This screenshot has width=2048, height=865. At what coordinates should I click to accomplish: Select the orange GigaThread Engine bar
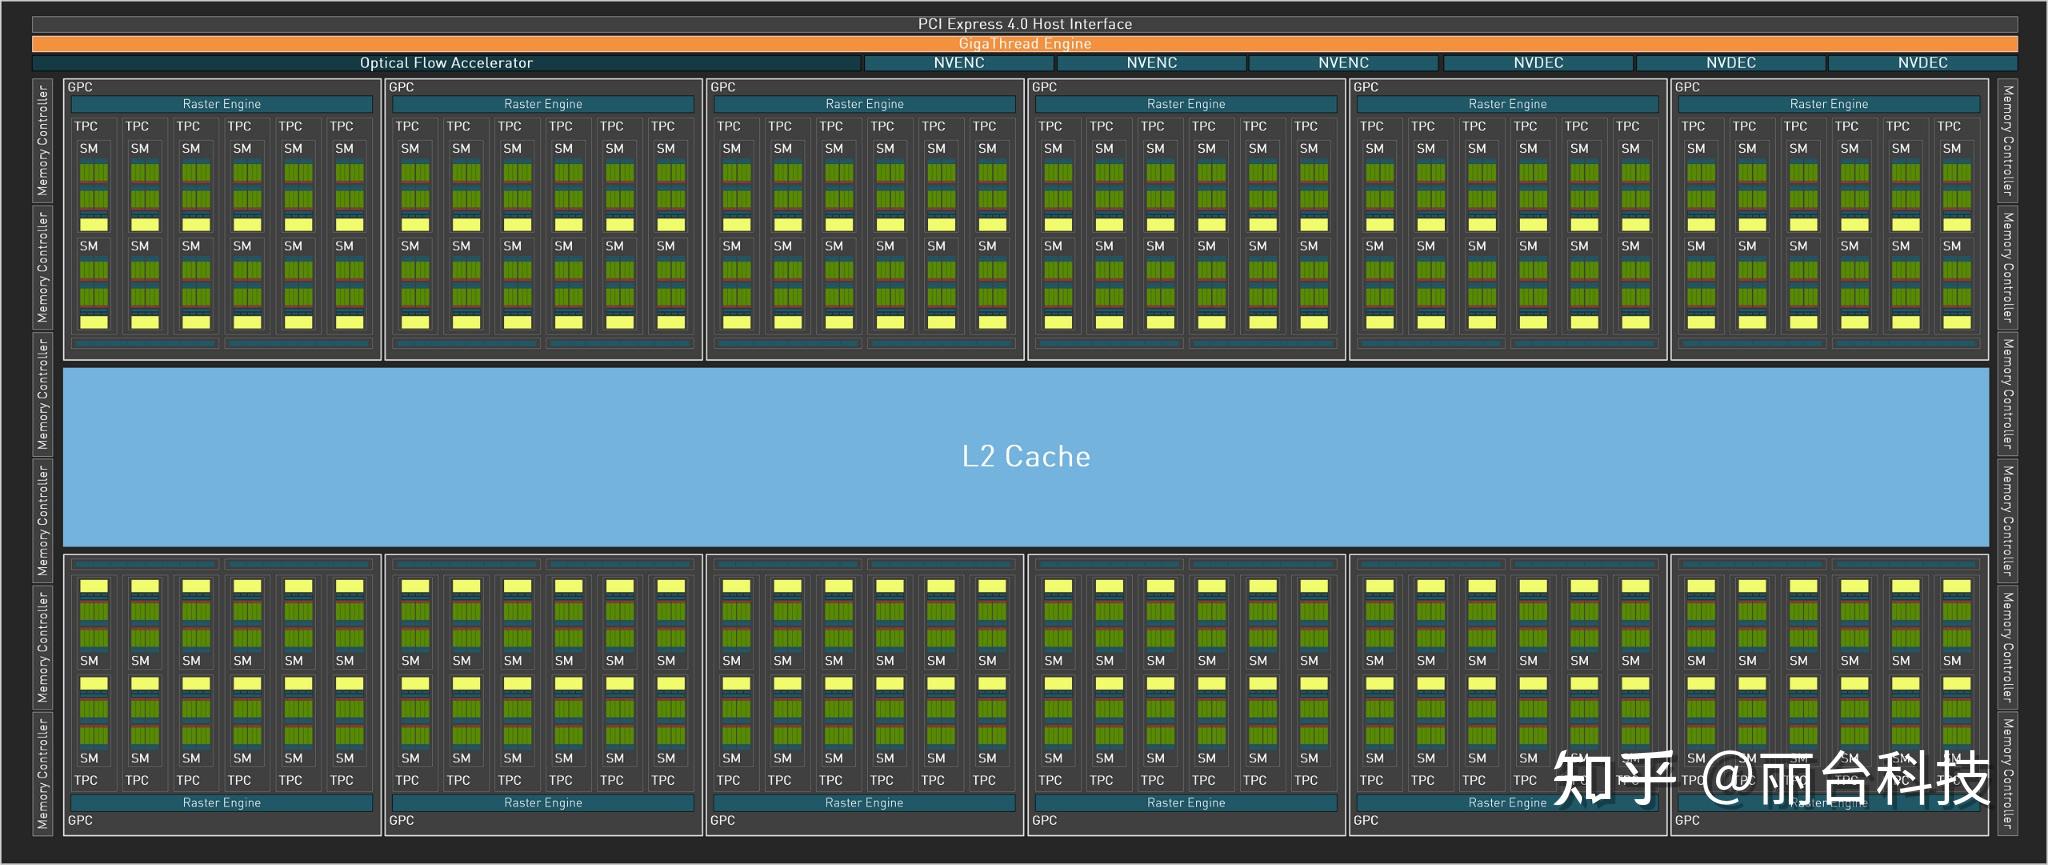1024,44
